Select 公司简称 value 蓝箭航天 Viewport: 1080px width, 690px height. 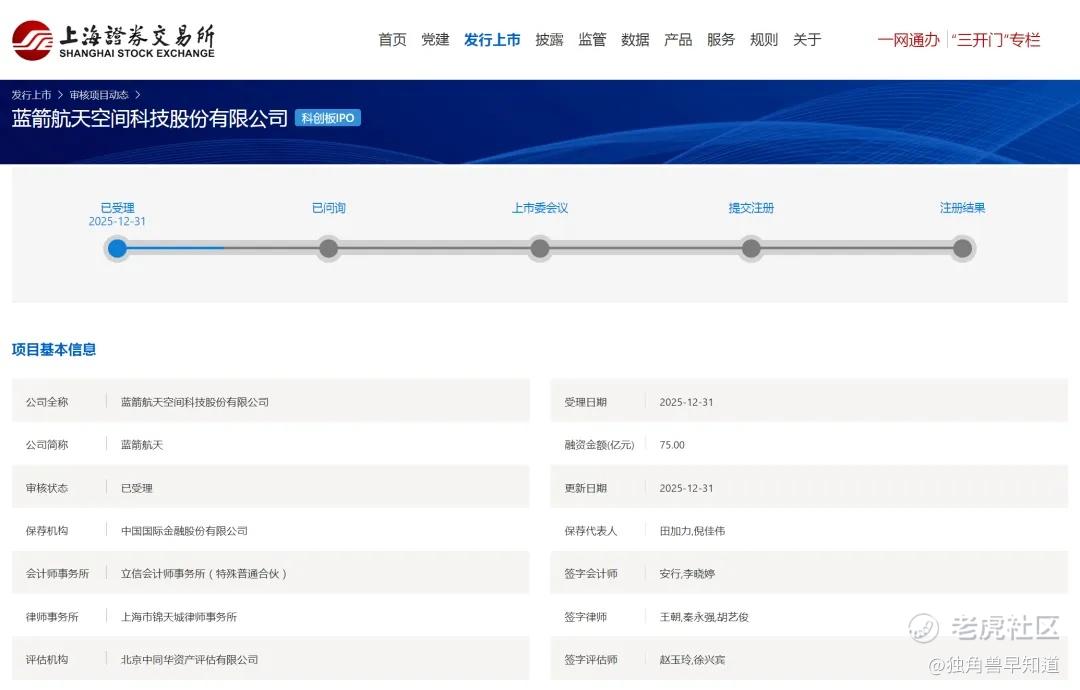coord(142,445)
